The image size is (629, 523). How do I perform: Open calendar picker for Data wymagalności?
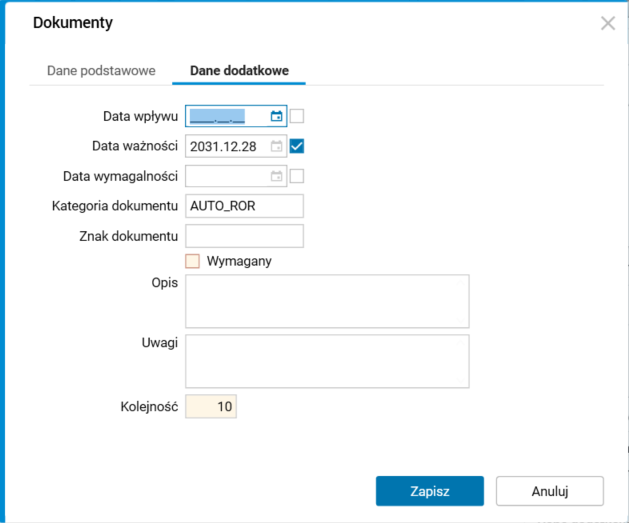pos(277,176)
